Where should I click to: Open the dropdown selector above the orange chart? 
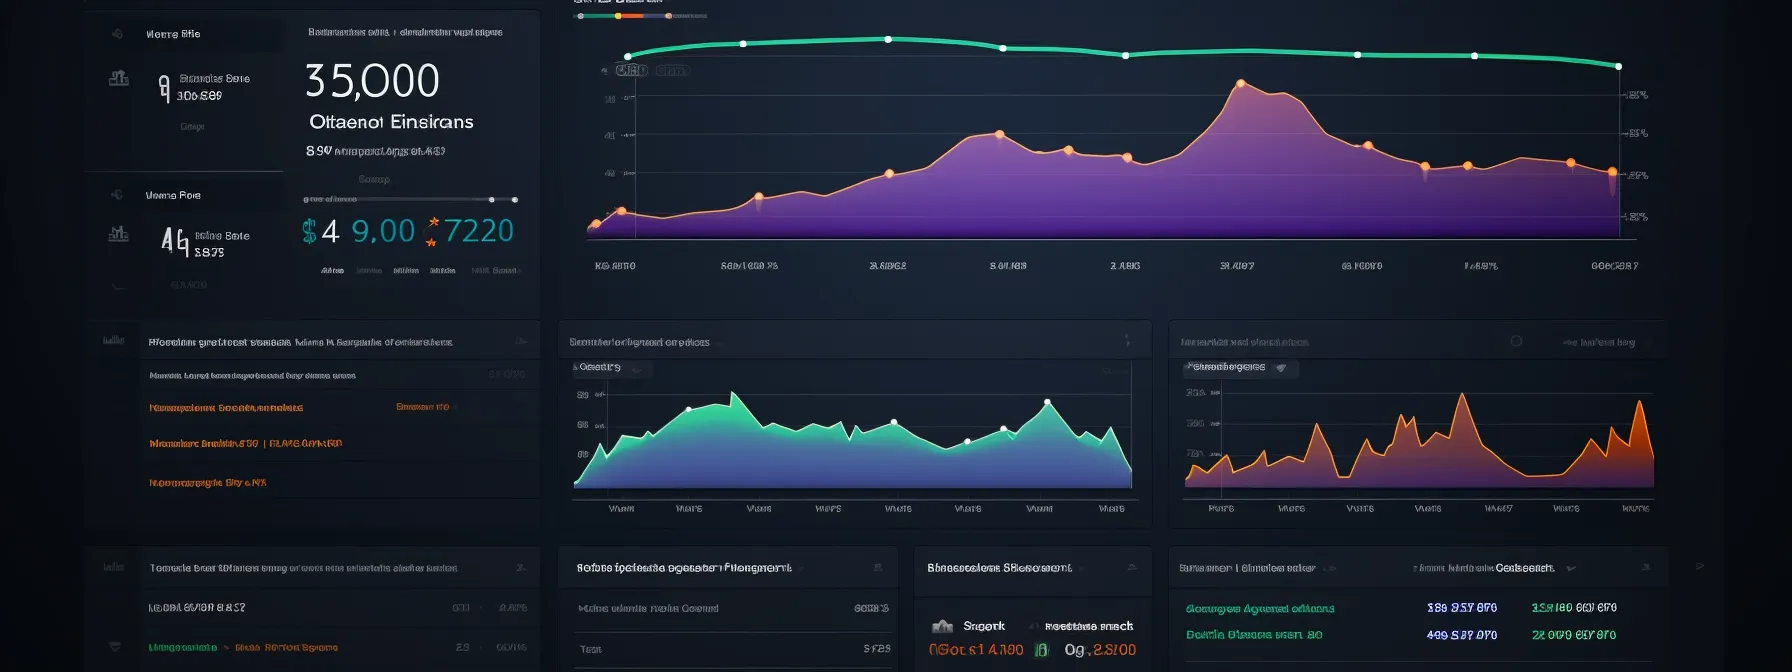(1240, 368)
